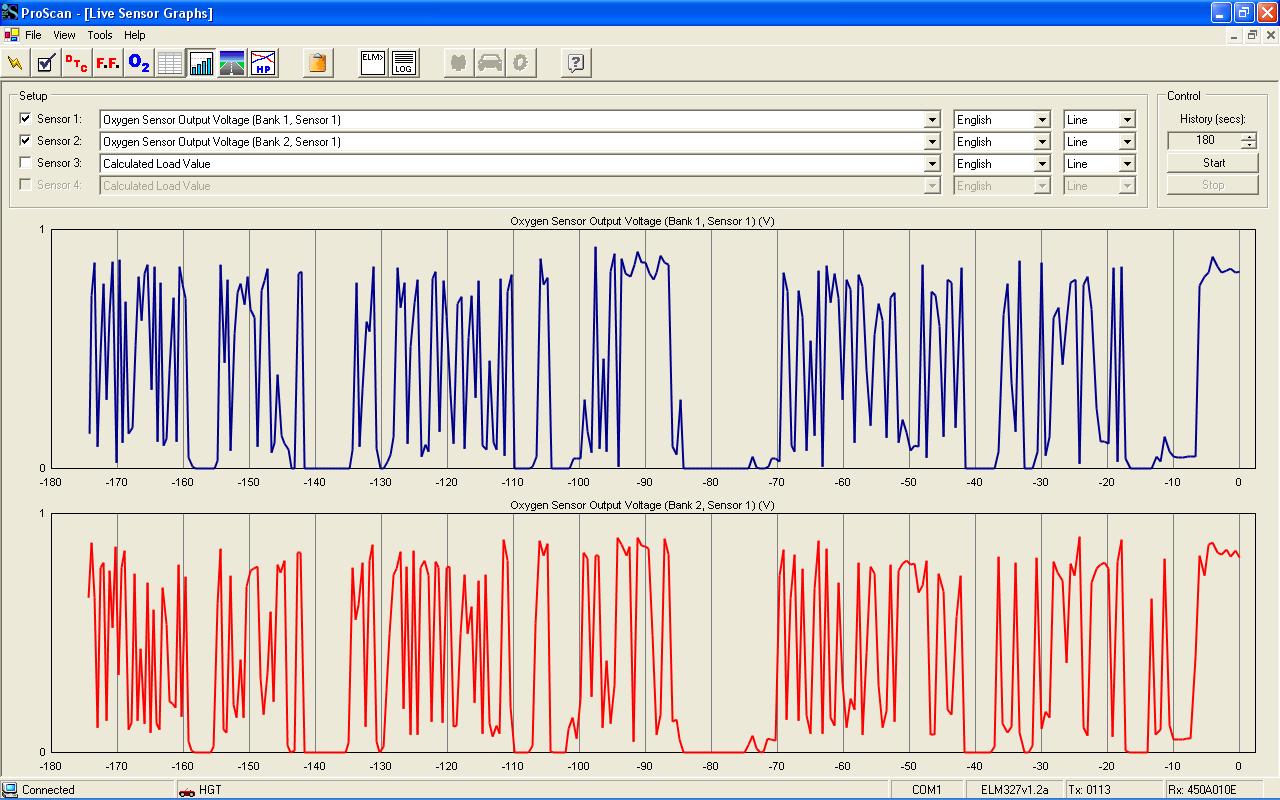Expand Sensor 3 Line graph type dropdown
The image size is (1280, 800).
[1127, 164]
